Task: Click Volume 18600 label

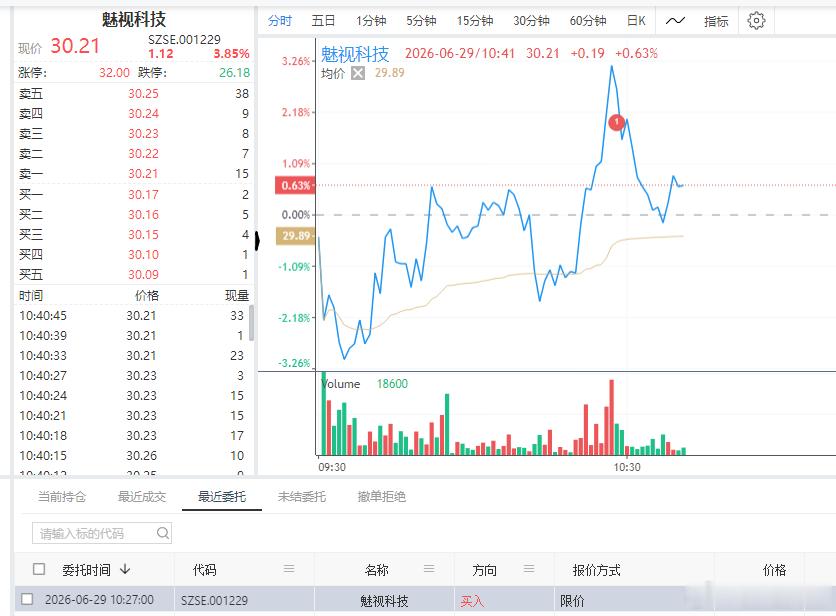Action: point(364,384)
